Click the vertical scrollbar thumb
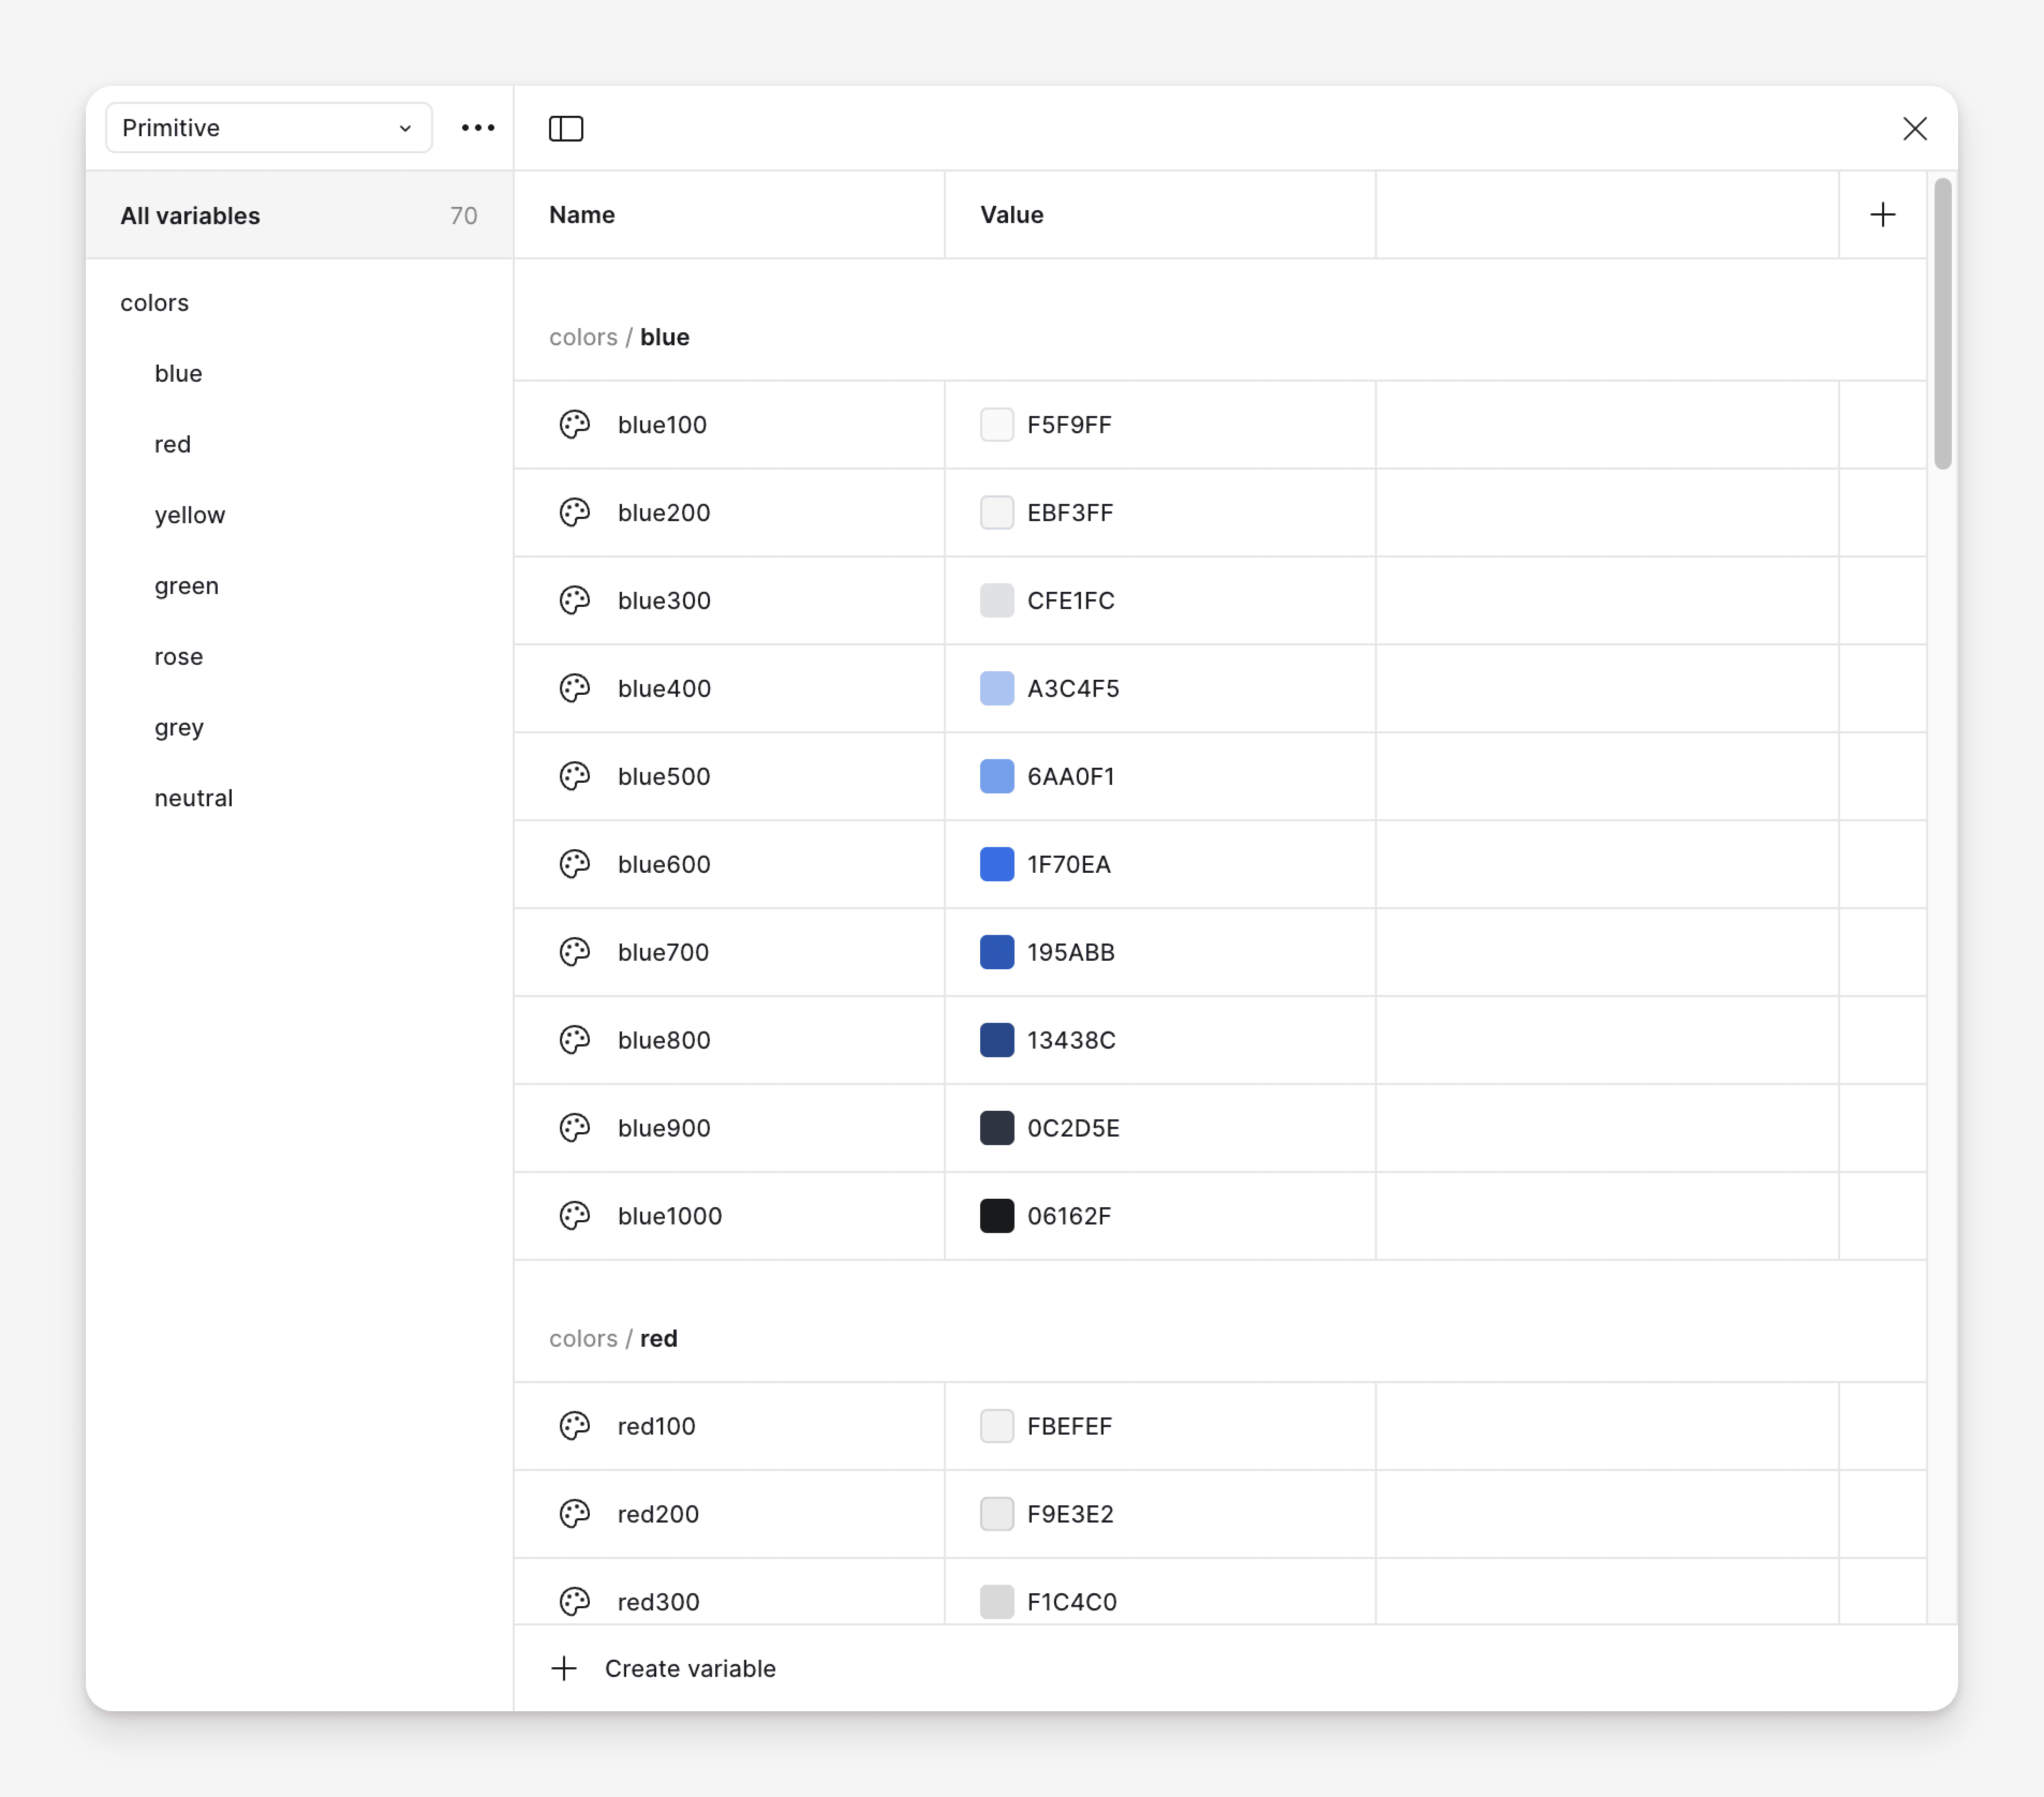The height and width of the screenshot is (1797, 2044). pyautogui.click(x=1942, y=323)
